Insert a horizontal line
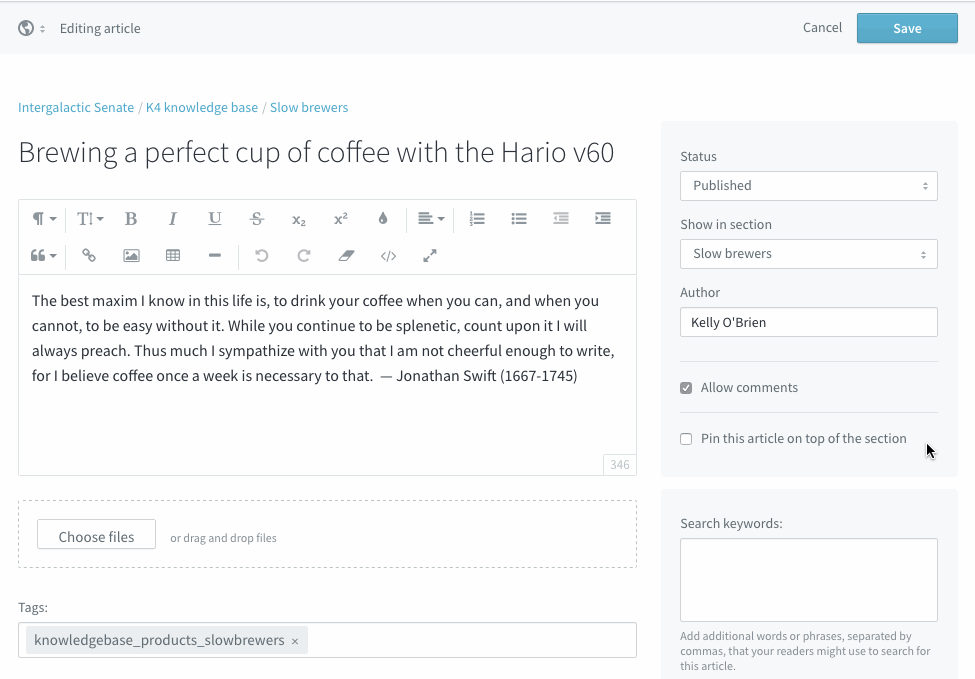 215,256
